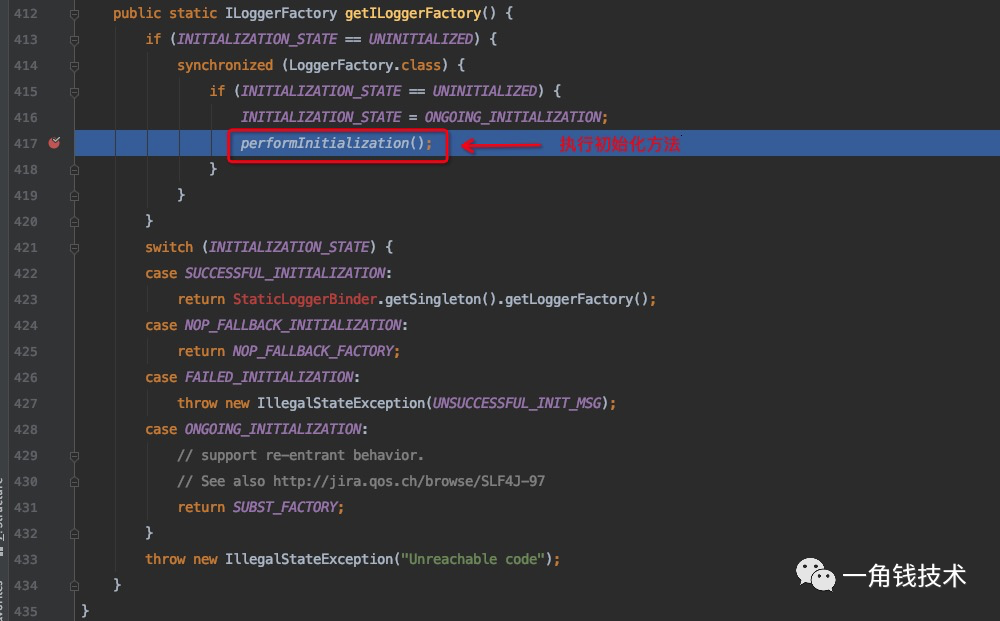Viewport: 1000px width, 621px height.
Task: Click line number 427 in gutter
Action: coord(26,404)
